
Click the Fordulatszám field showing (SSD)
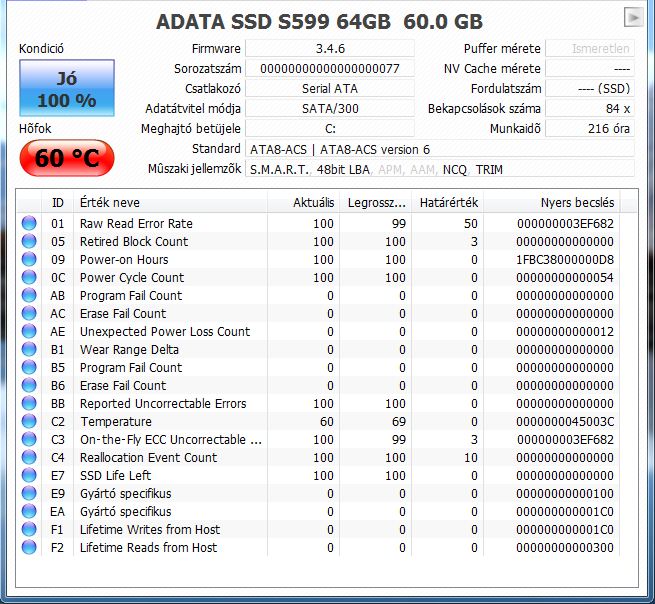click(x=590, y=89)
